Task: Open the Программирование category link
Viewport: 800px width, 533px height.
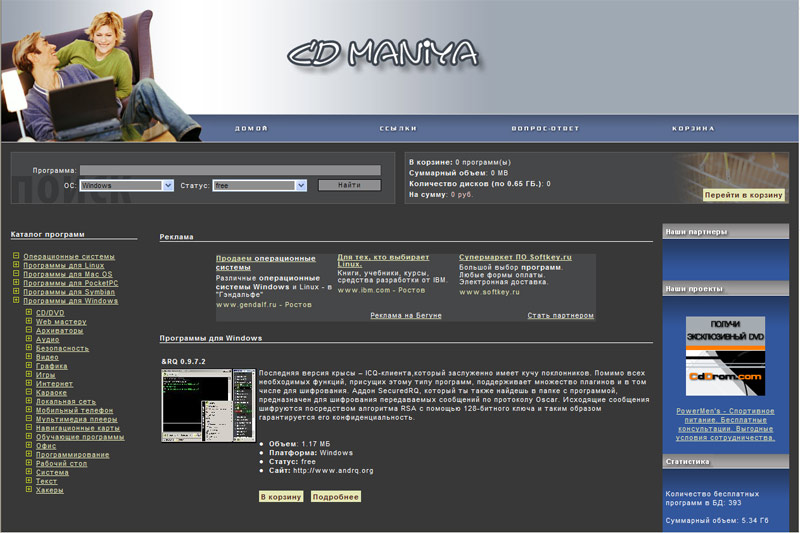Action: tap(72, 454)
